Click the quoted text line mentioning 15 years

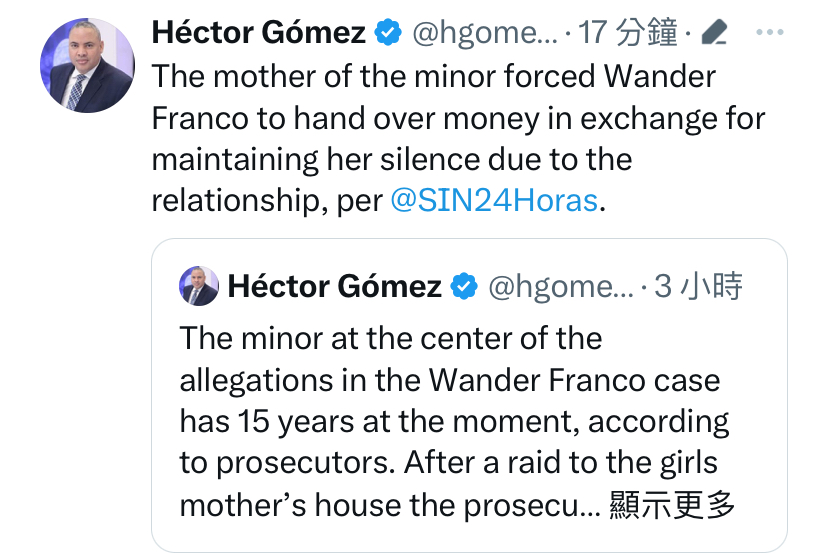(454, 422)
